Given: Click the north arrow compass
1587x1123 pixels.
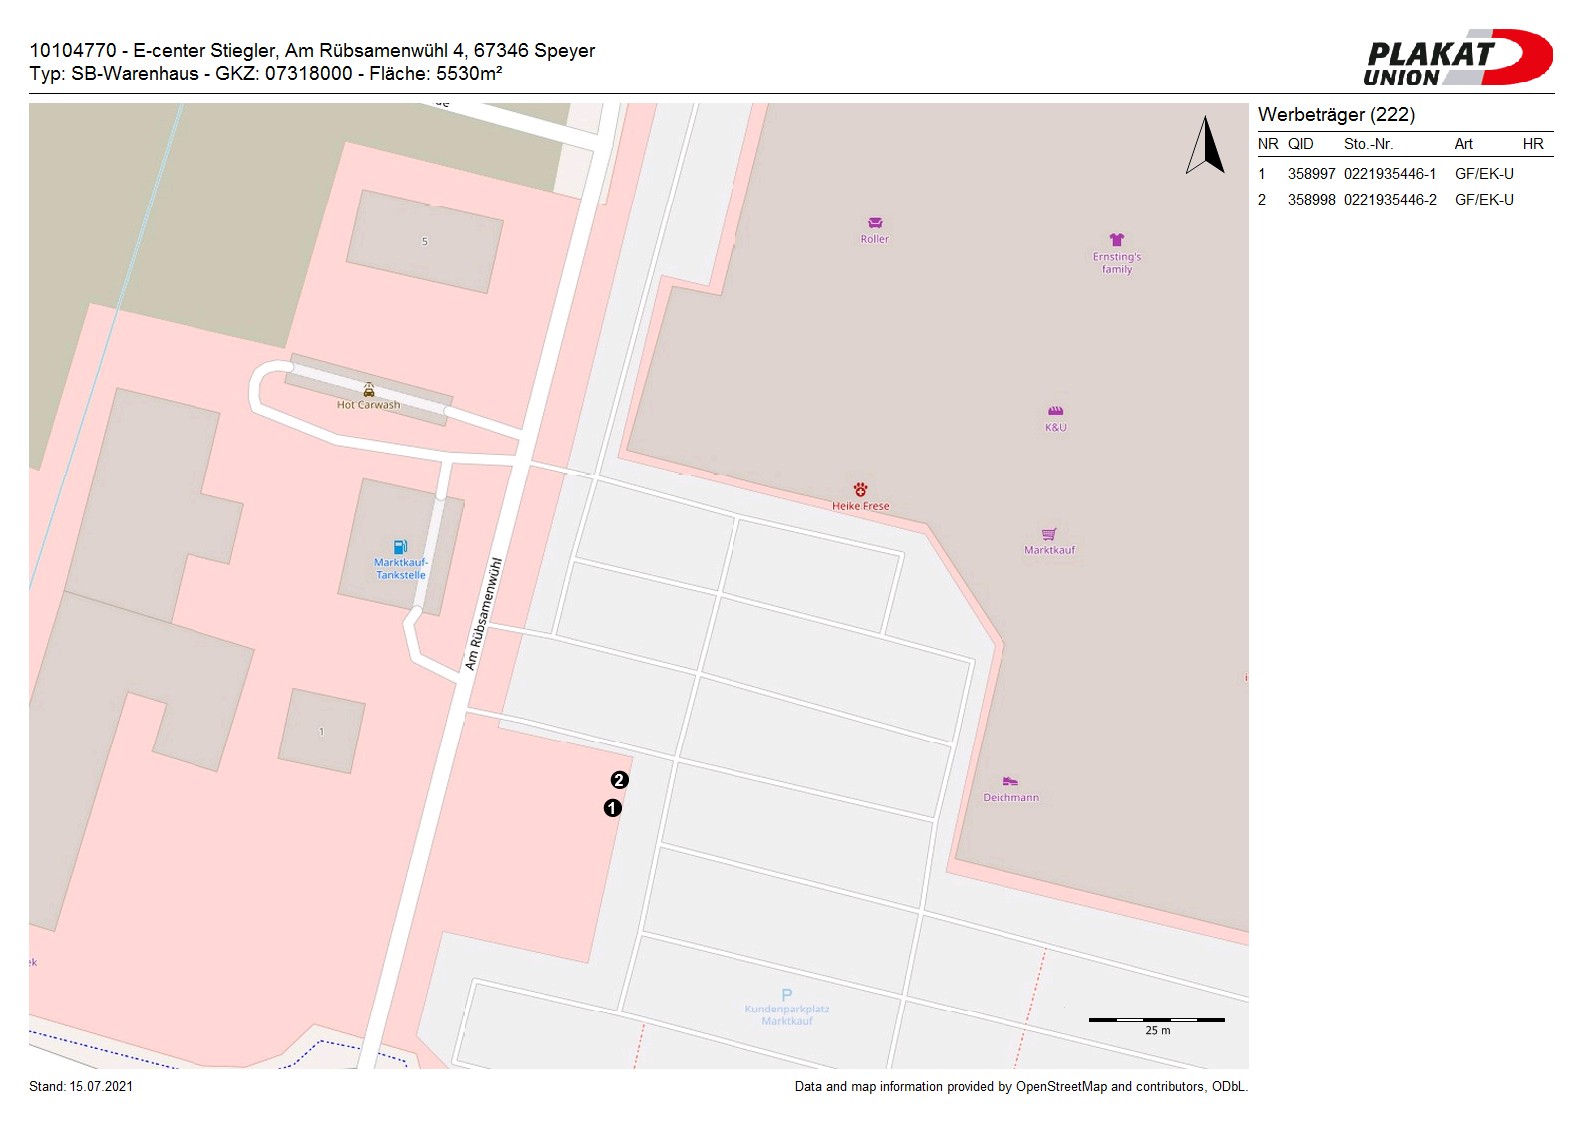Looking at the screenshot, I should click(1206, 146).
